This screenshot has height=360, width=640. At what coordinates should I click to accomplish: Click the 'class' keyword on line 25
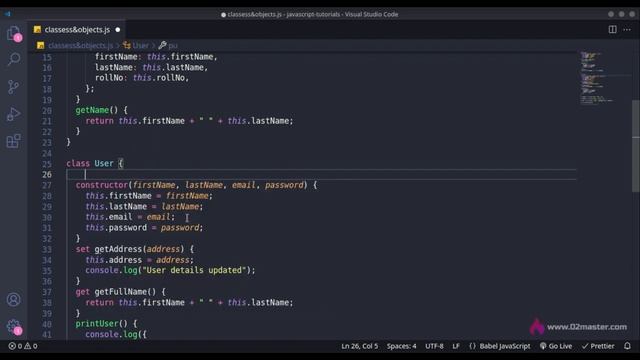[78, 164]
